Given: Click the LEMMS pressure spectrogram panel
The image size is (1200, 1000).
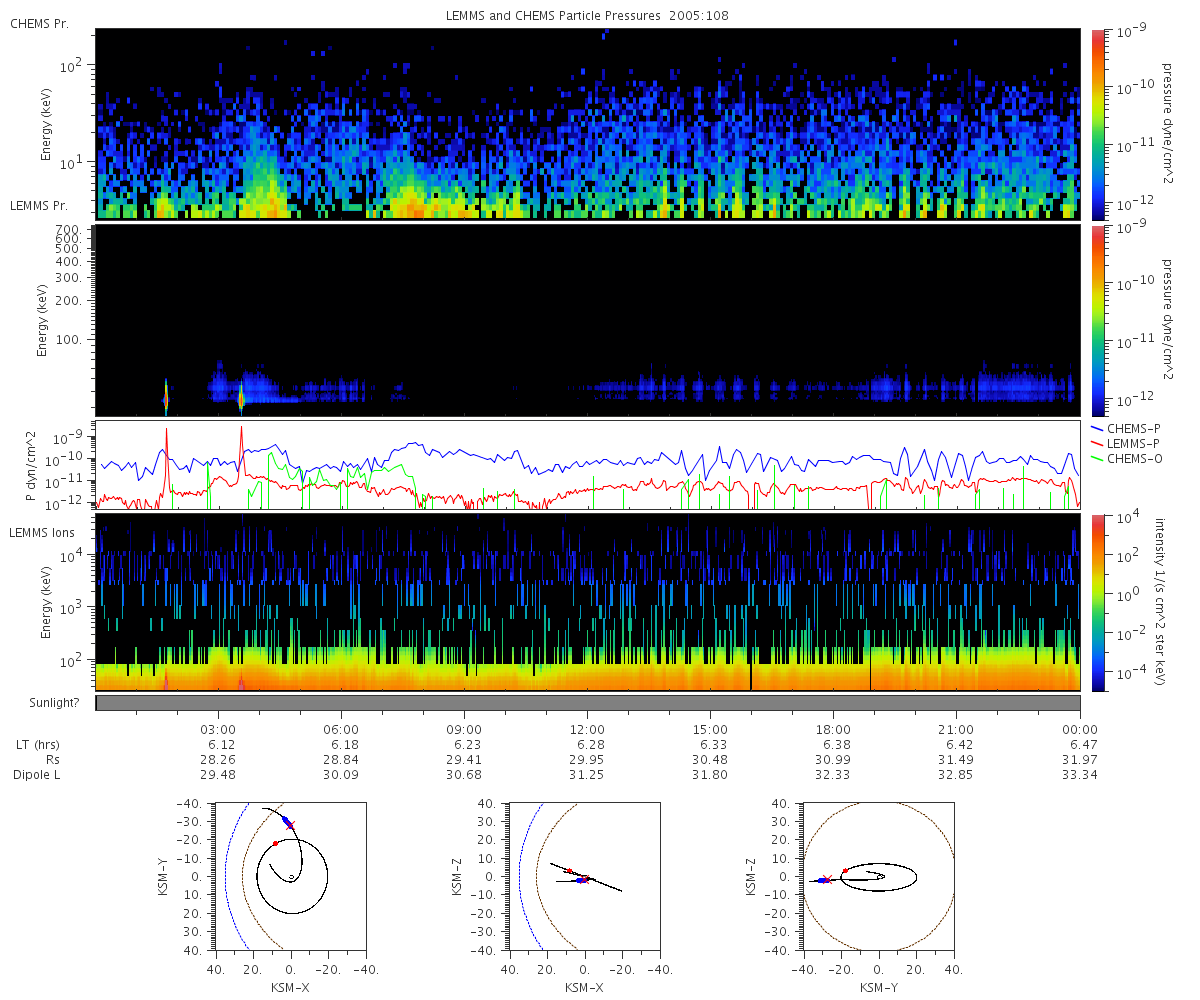Looking at the screenshot, I should coord(588,320).
